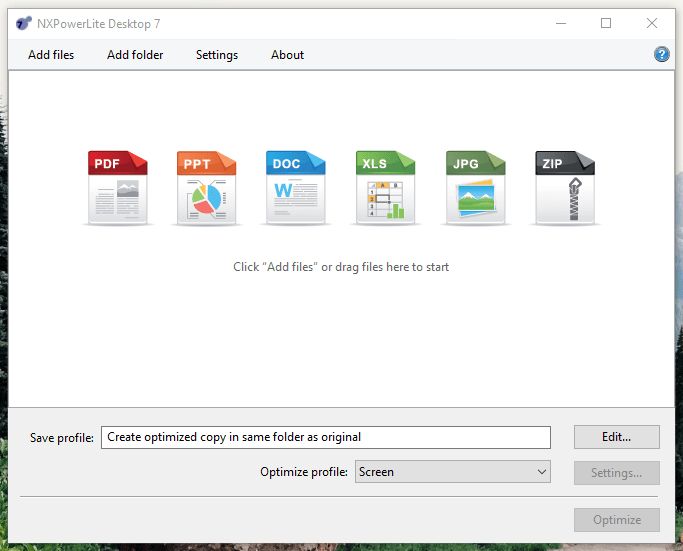Expand the Optimize profile dropdown showing Screen
The image size is (683, 551).
tap(453, 472)
